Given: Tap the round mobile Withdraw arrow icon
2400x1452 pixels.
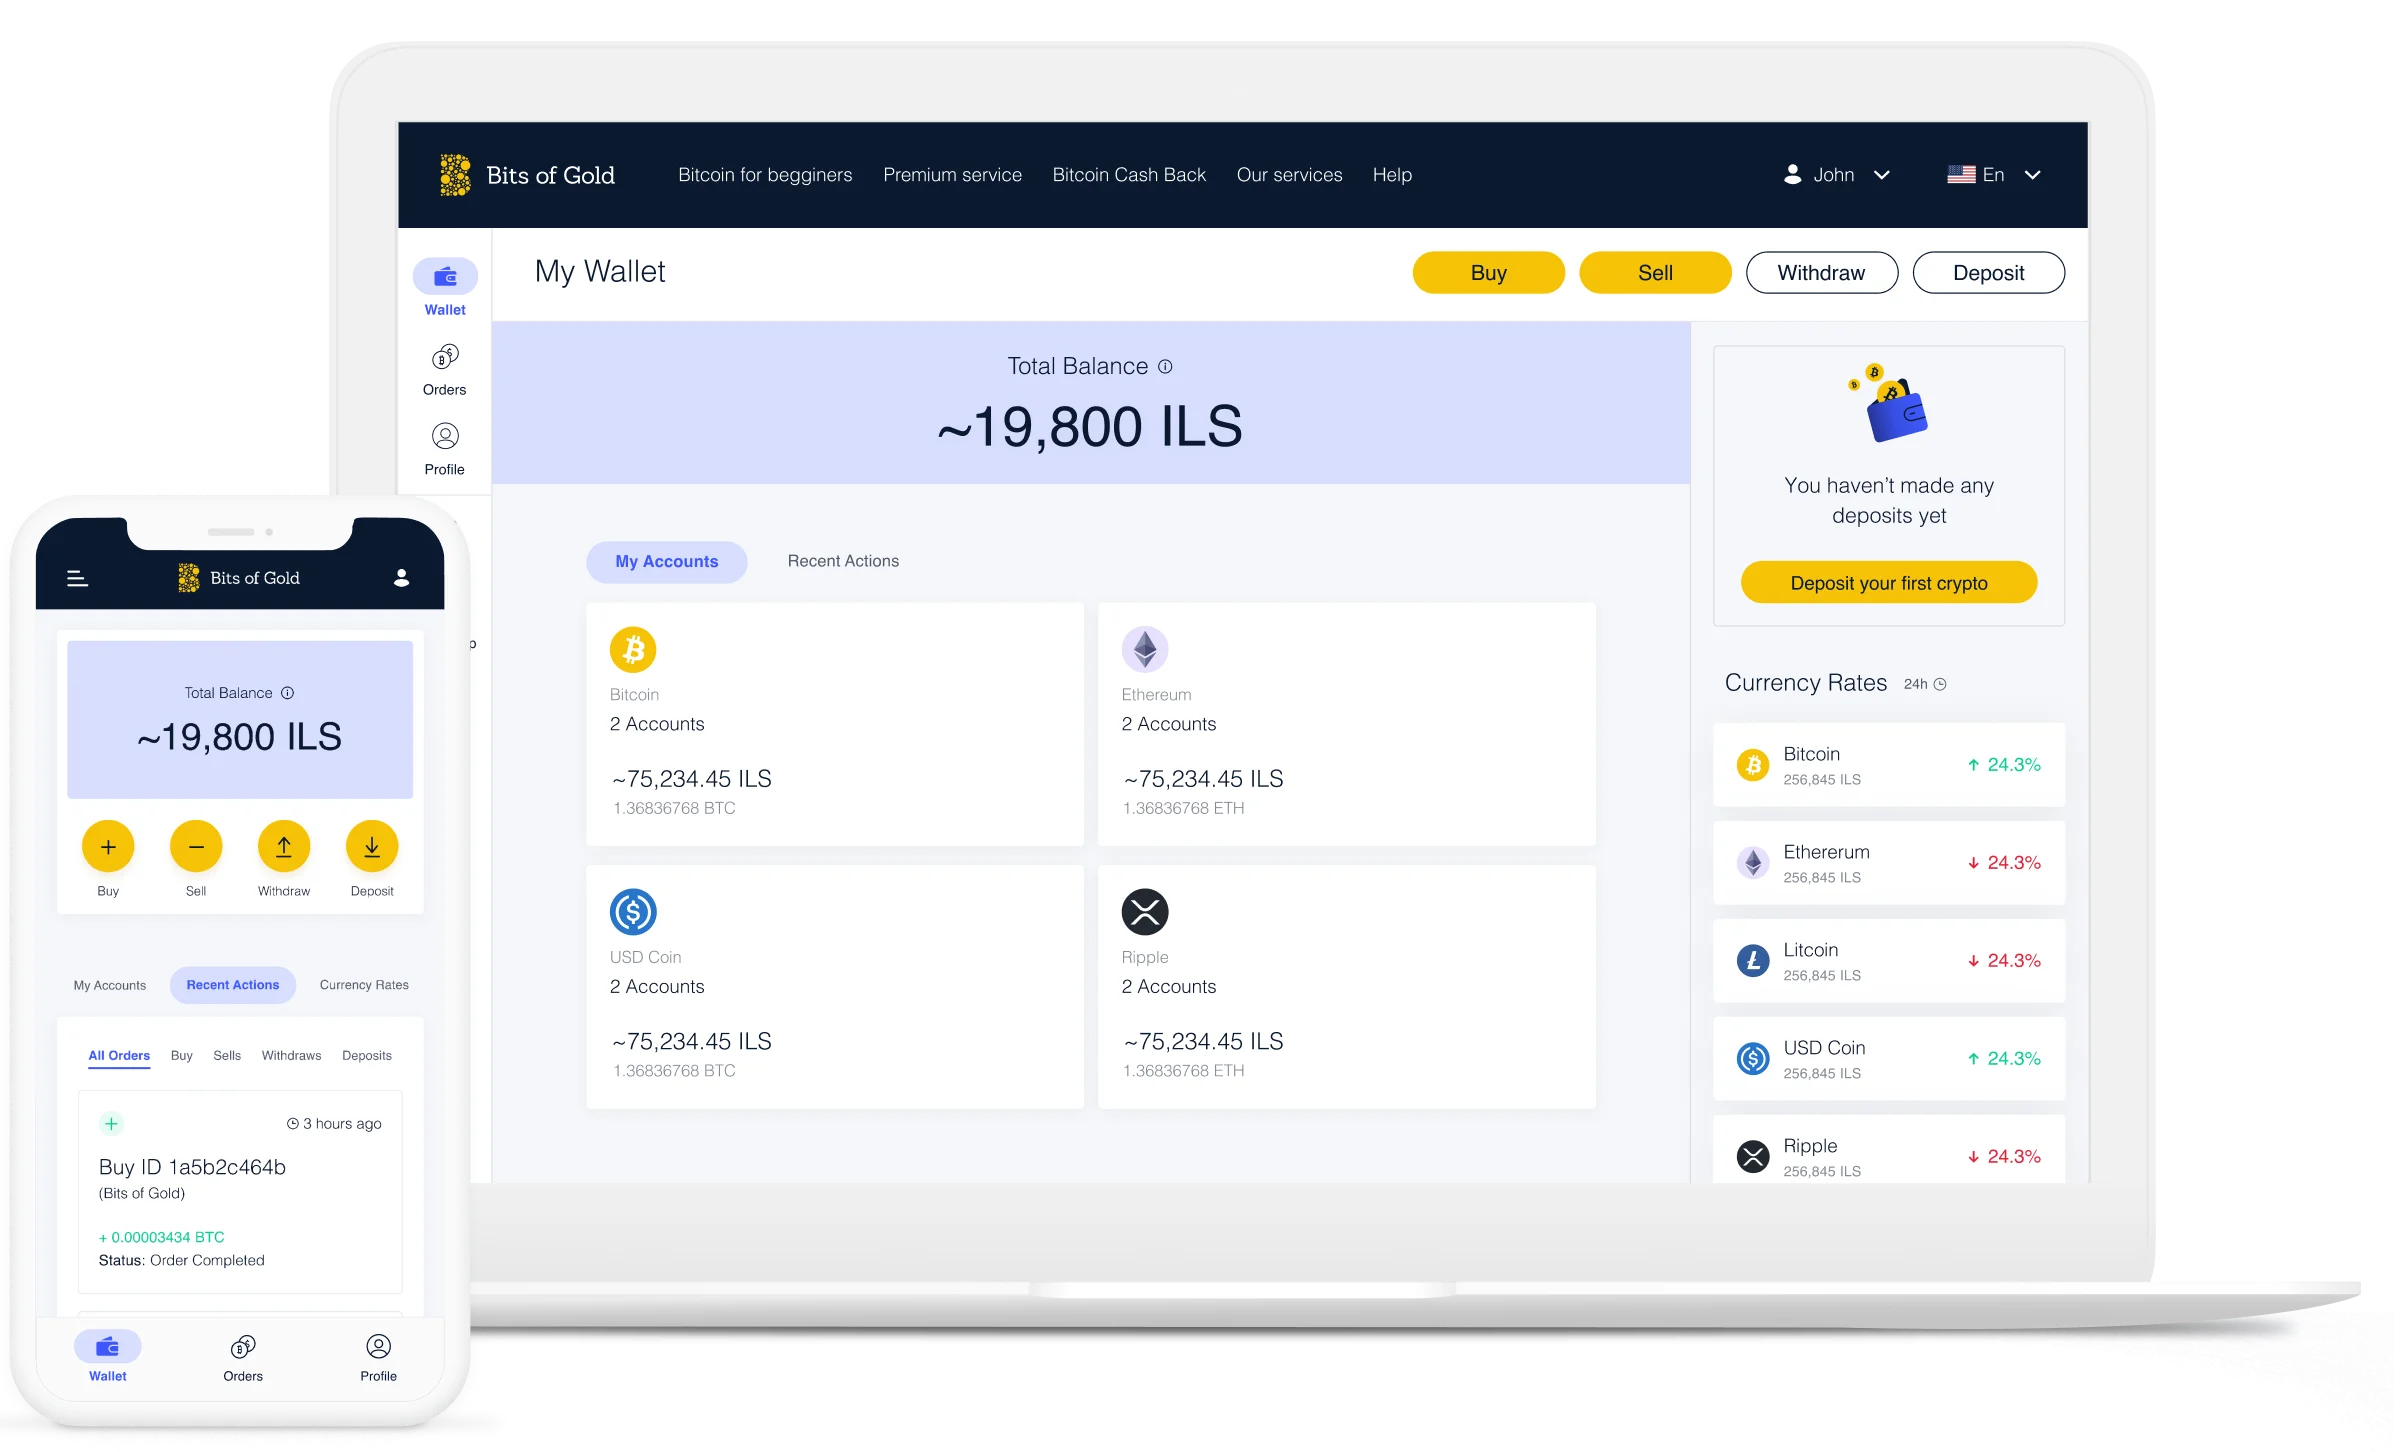Looking at the screenshot, I should [284, 847].
